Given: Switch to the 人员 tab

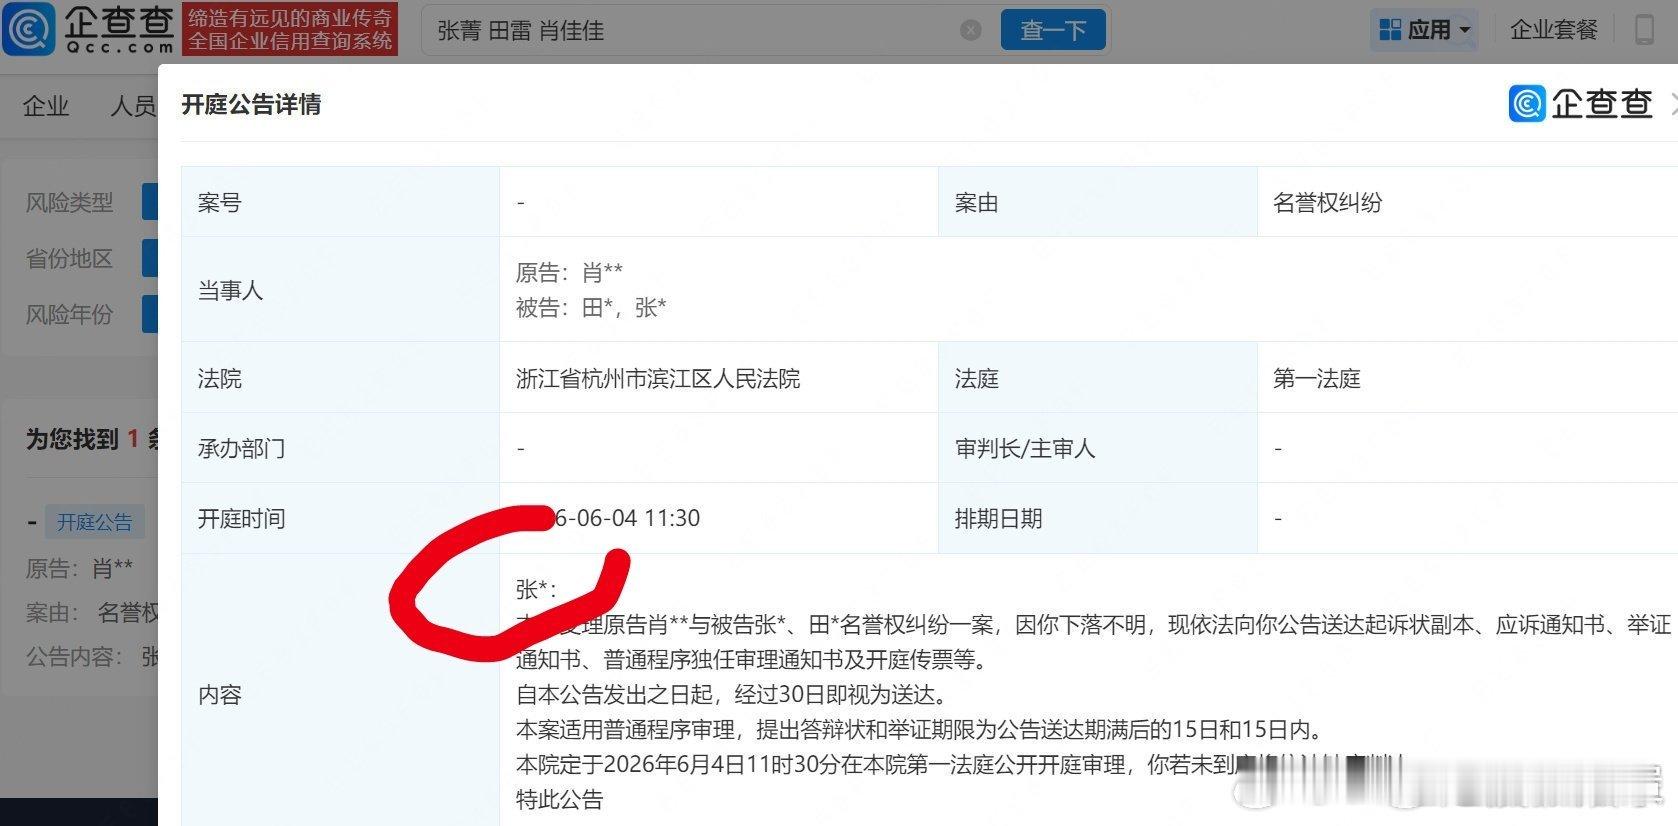Looking at the screenshot, I should [x=133, y=106].
